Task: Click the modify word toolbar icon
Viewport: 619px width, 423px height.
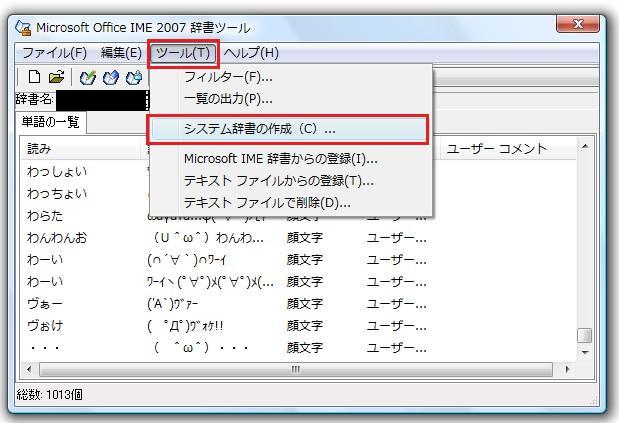Action: click(x=111, y=77)
